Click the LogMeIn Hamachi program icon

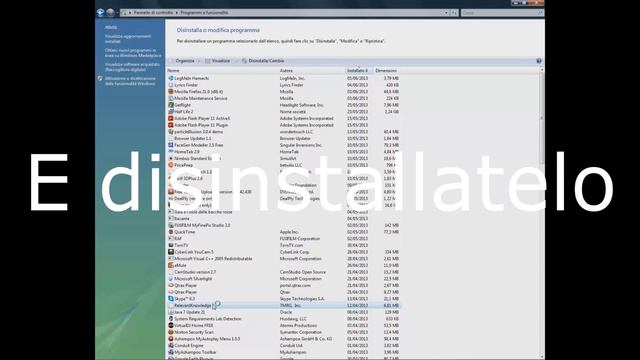(171, 78)
